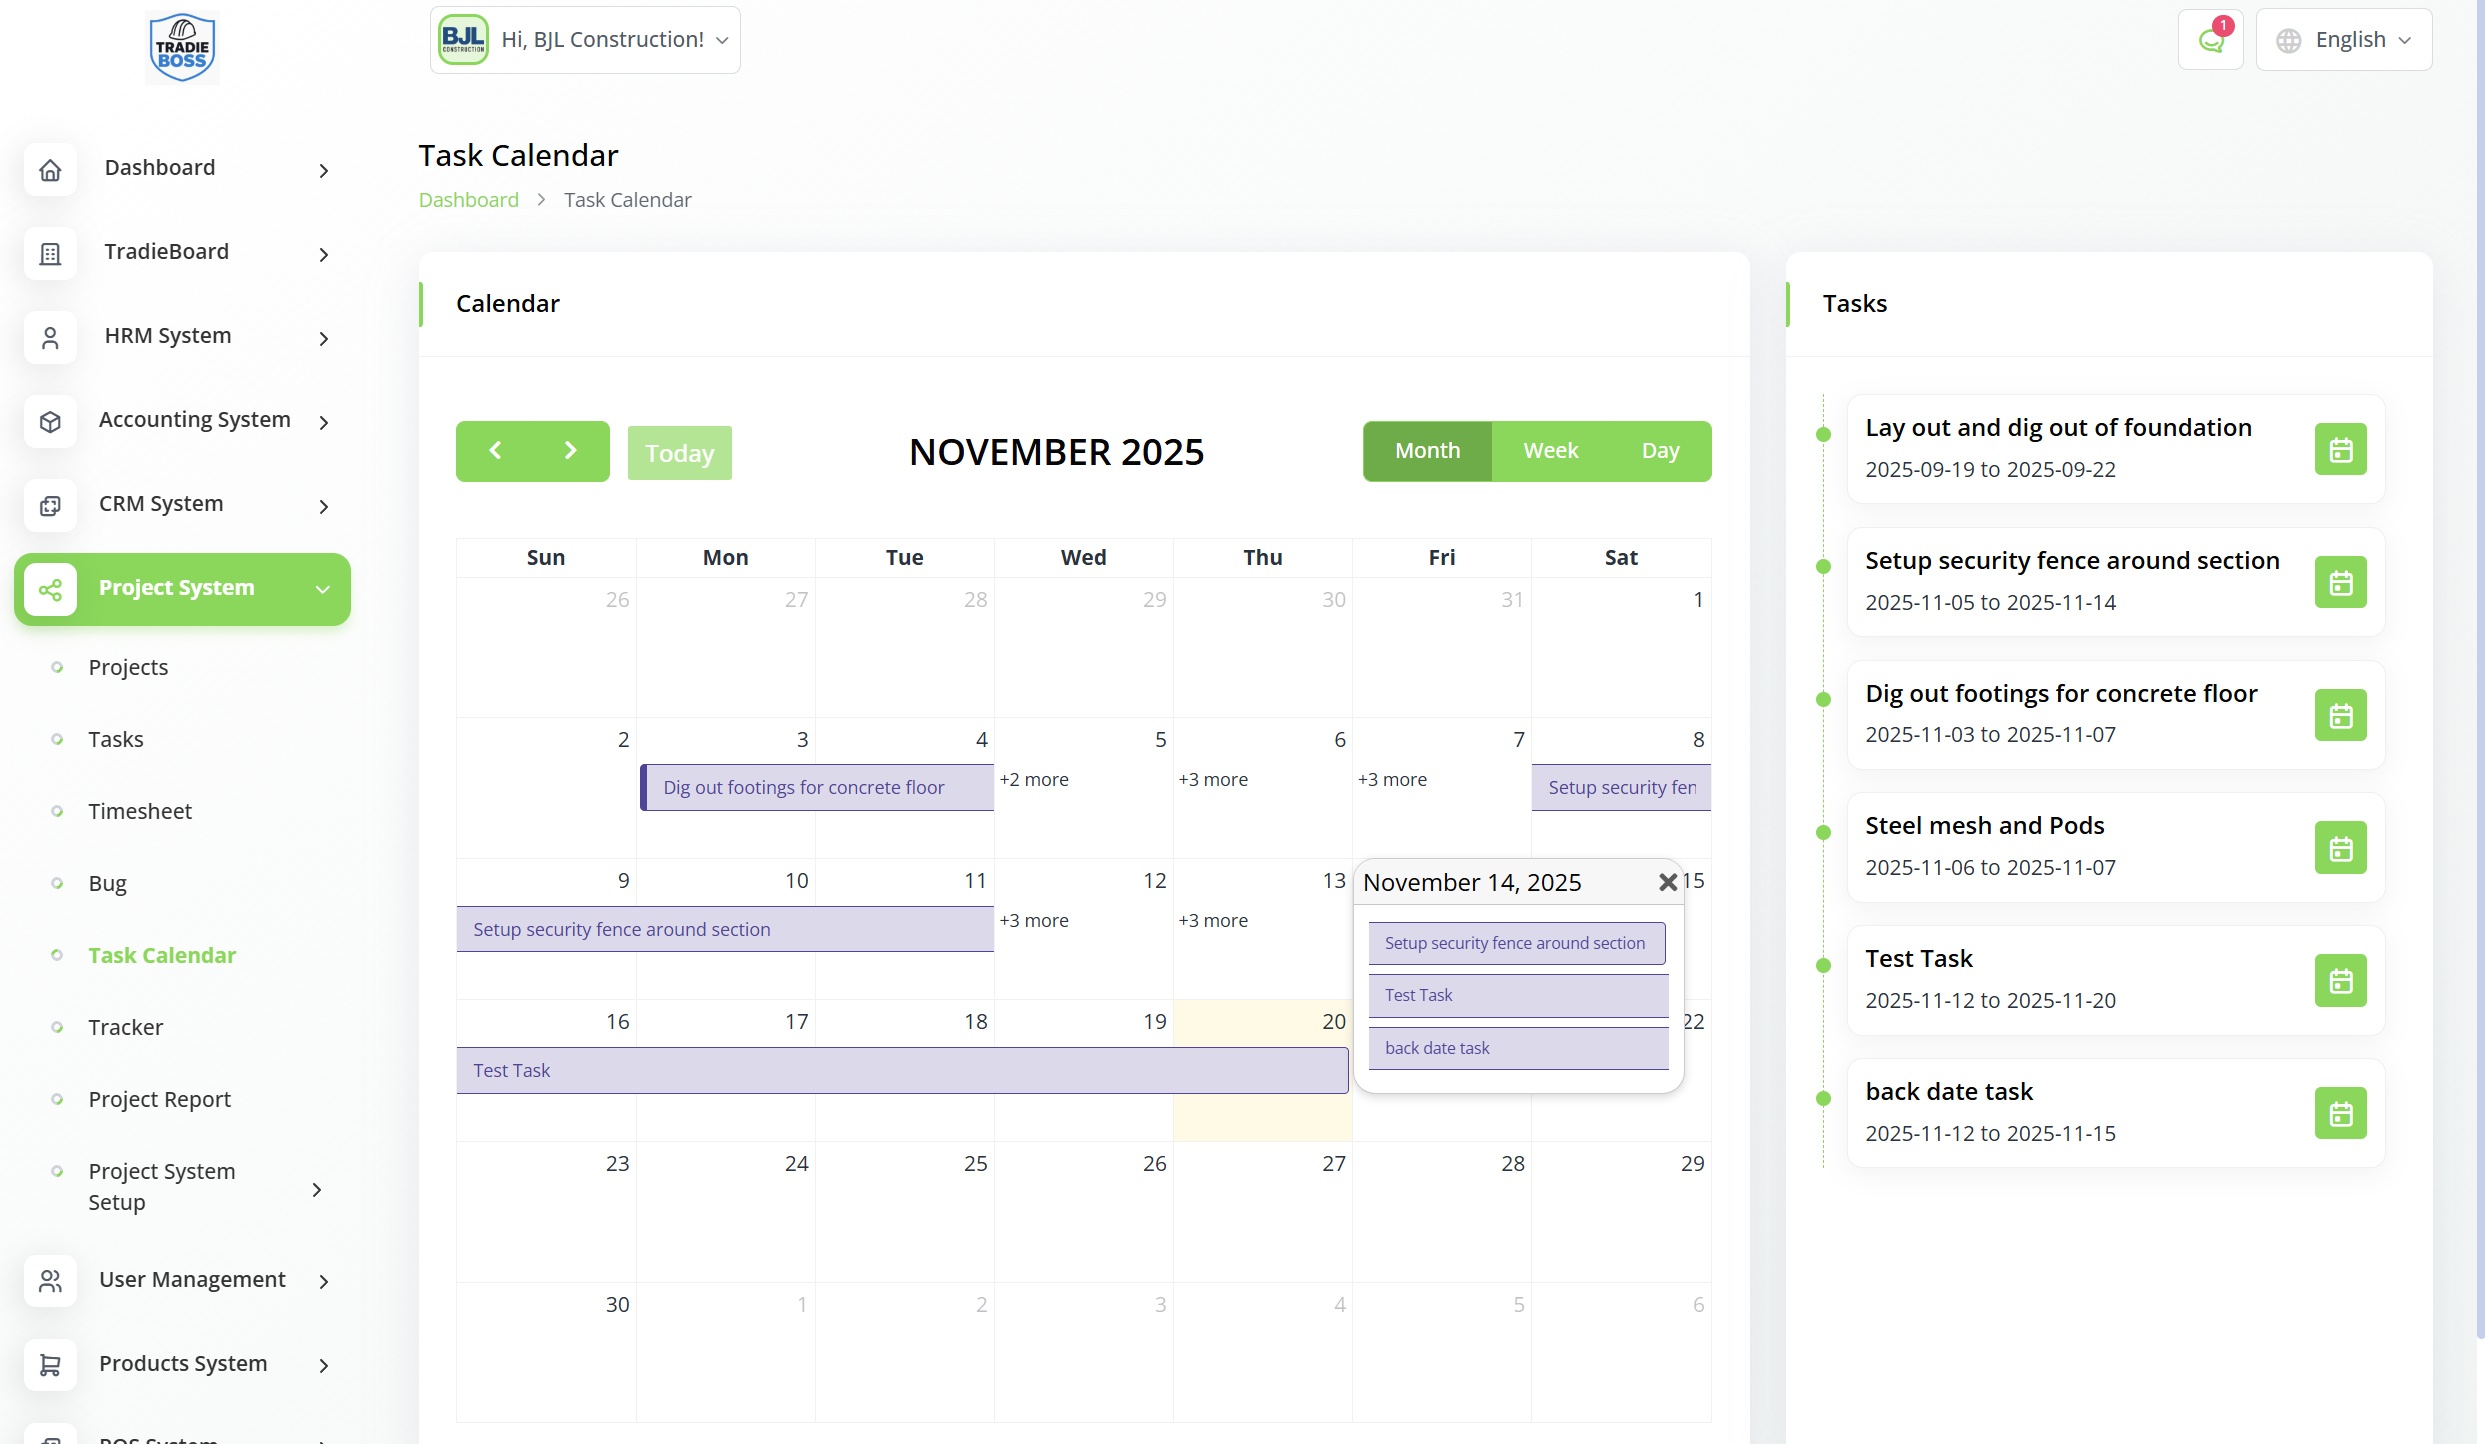Open Project Report in sidebar
The image size is (2485, 1444).
pos(159,1099)
